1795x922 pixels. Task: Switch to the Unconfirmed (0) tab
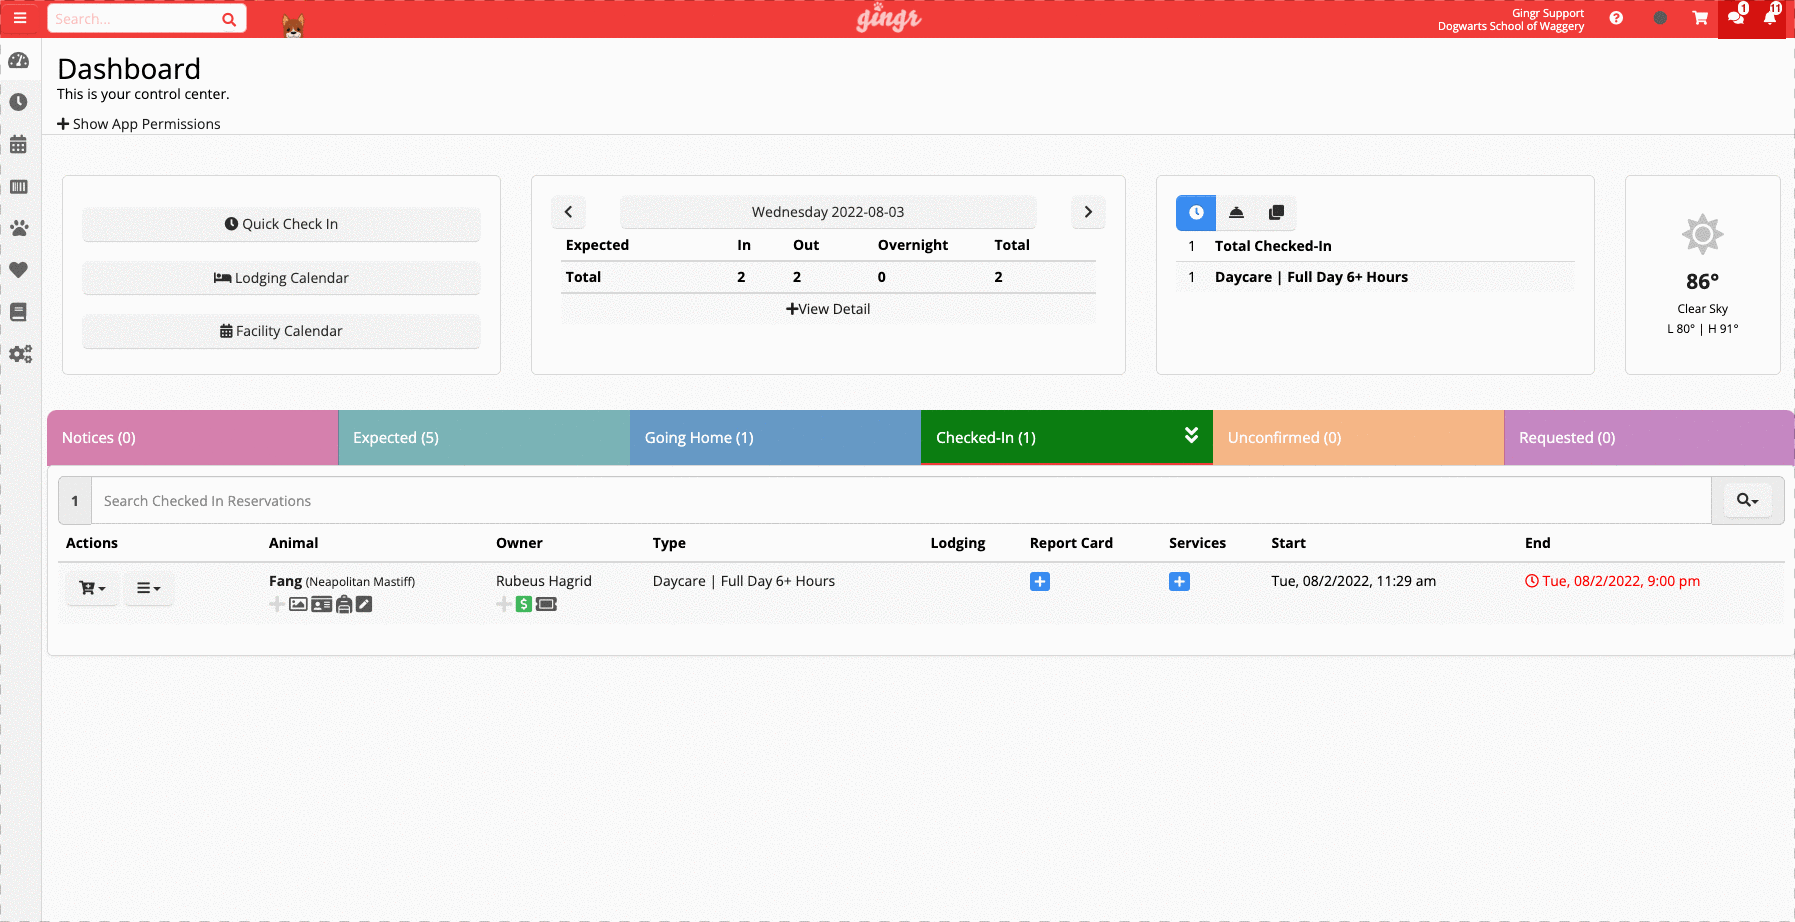point(1358,438)
